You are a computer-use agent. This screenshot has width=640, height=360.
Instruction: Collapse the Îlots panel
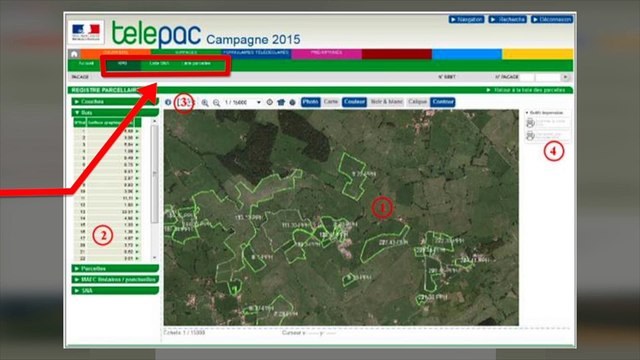[x=115, y=113]
